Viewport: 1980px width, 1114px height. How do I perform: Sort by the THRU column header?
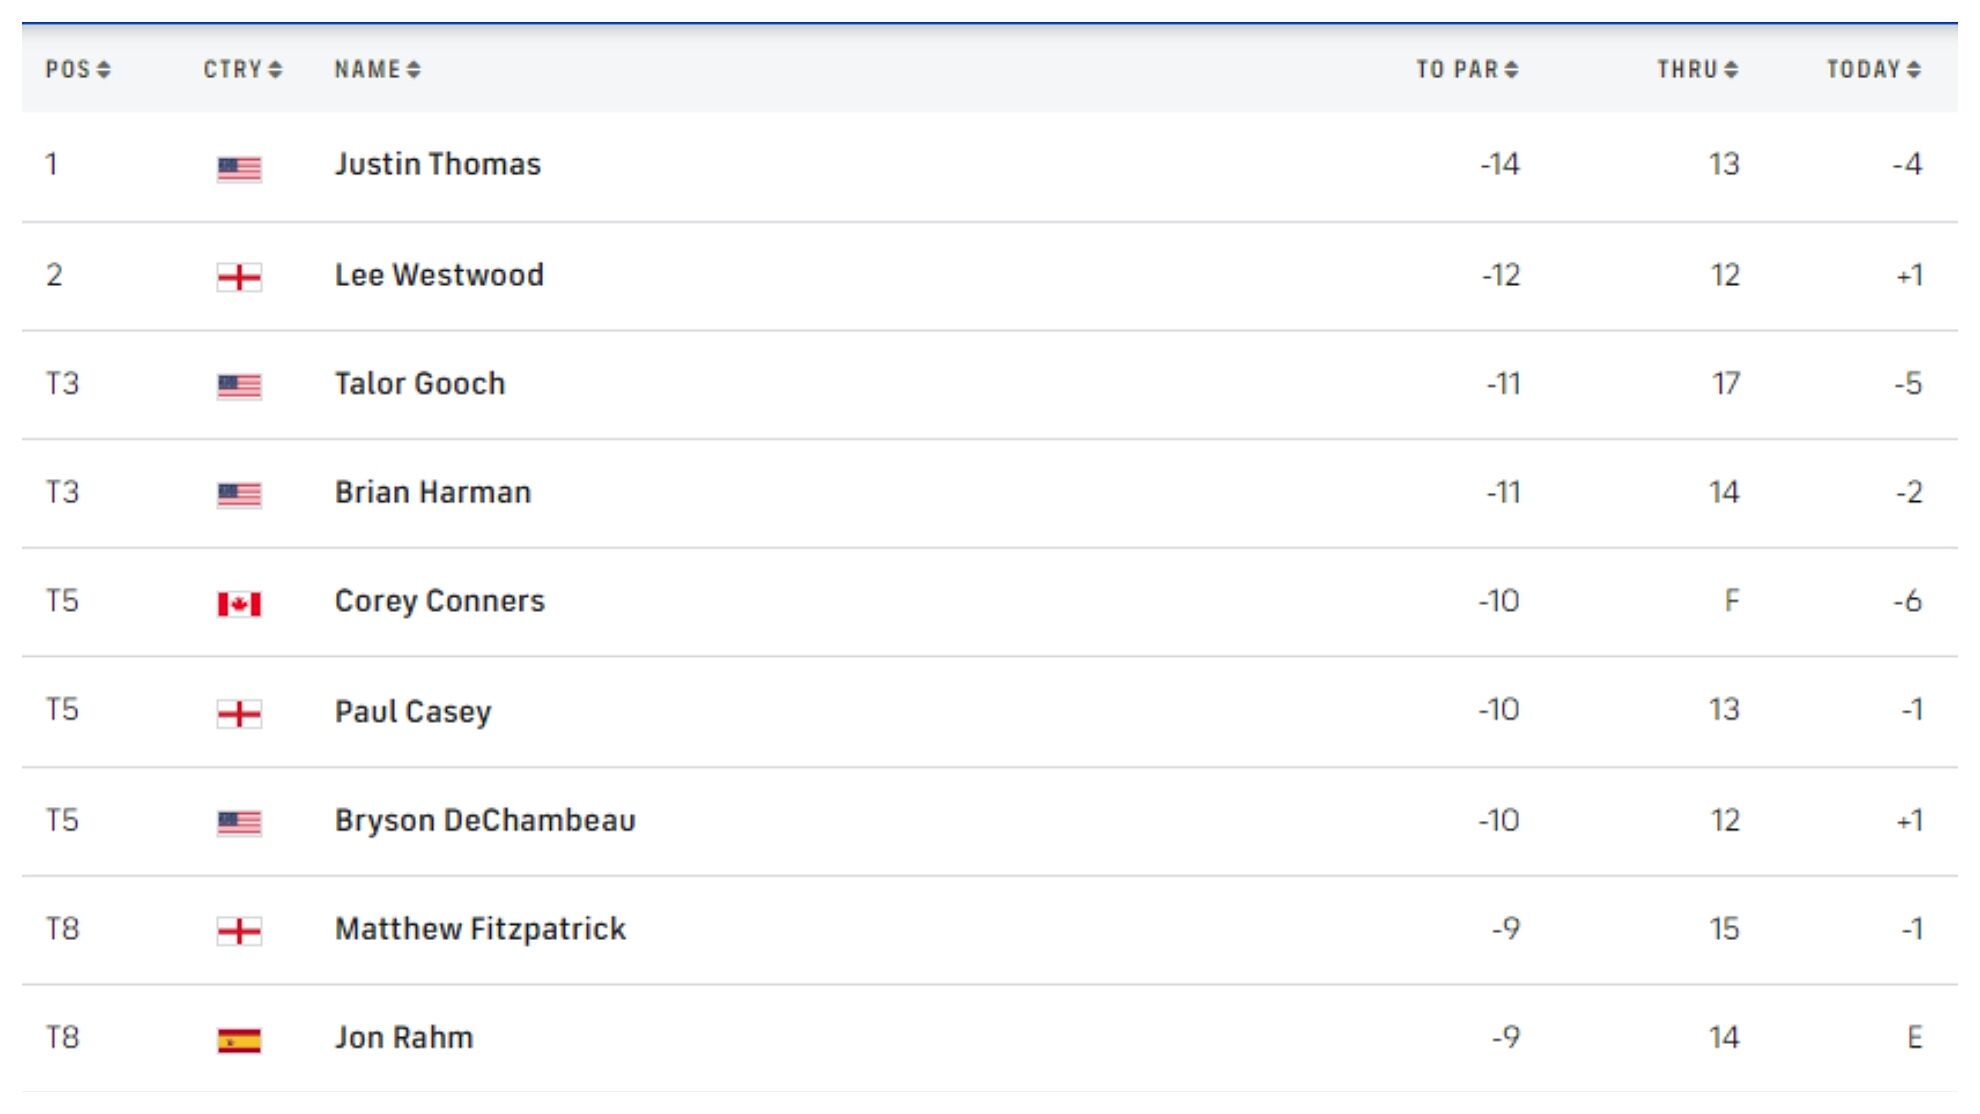coord(1697,69)
